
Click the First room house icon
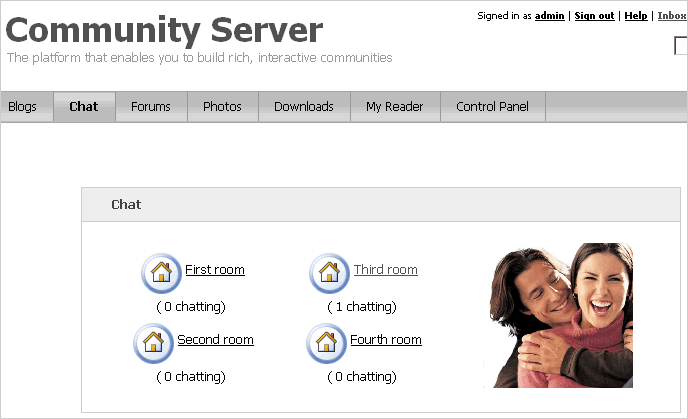pyautogui.click(x=161, y=272)
